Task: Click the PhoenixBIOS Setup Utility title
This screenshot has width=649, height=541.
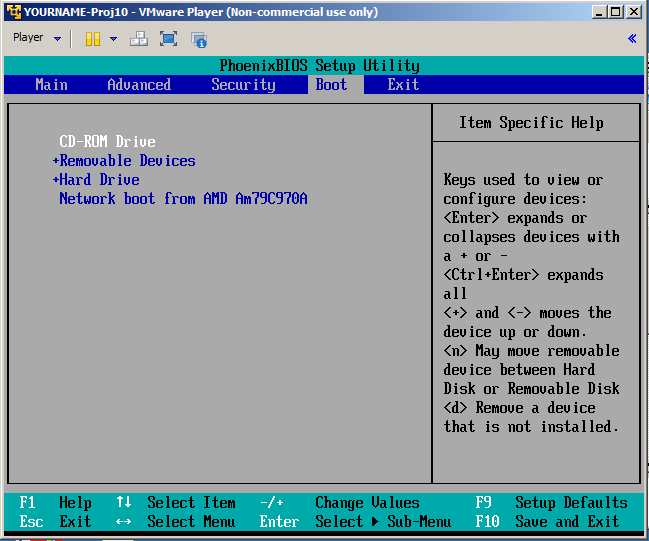Action: 320,66
